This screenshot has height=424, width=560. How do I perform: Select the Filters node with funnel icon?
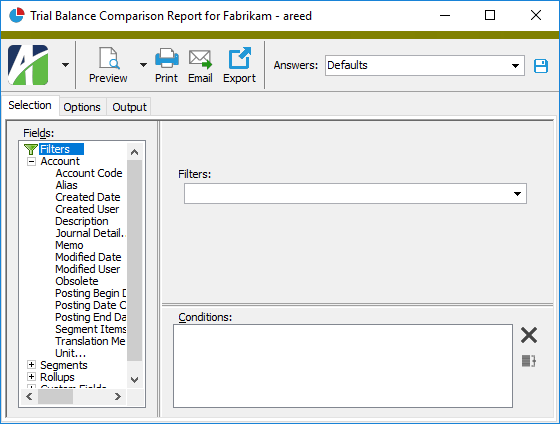pos(55,149)
